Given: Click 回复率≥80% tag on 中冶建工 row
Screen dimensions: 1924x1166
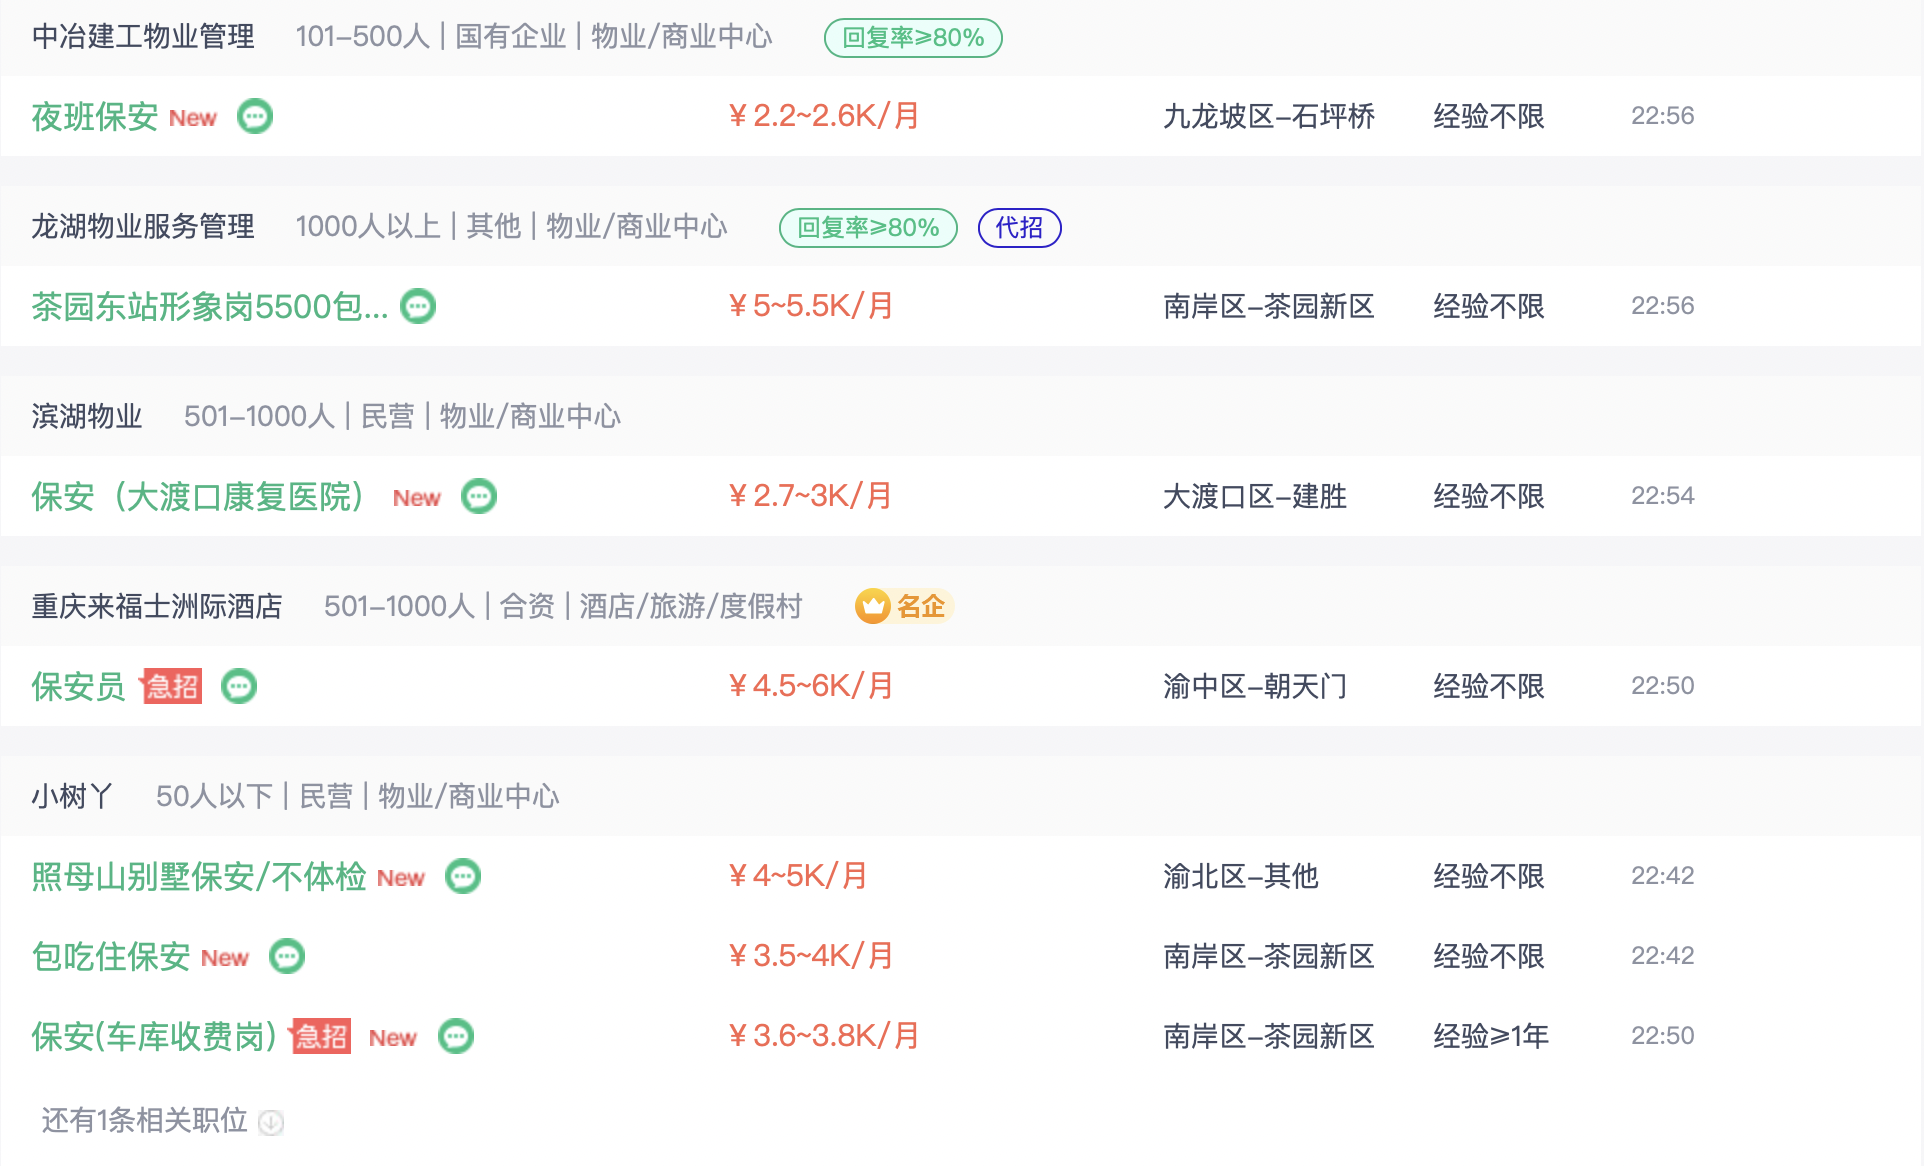Looking at the screenshot, I should tap(912, 37).
